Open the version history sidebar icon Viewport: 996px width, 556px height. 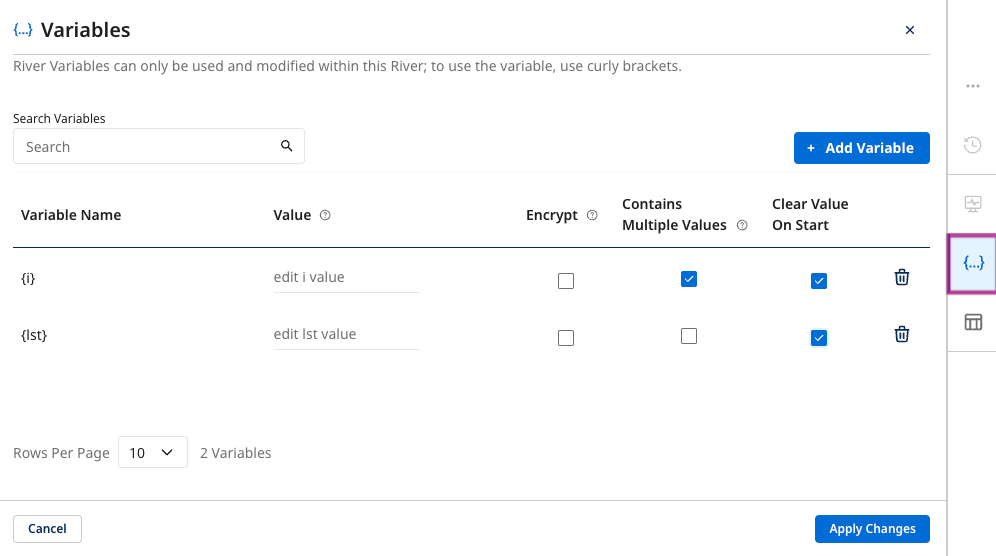pos(972,145)
